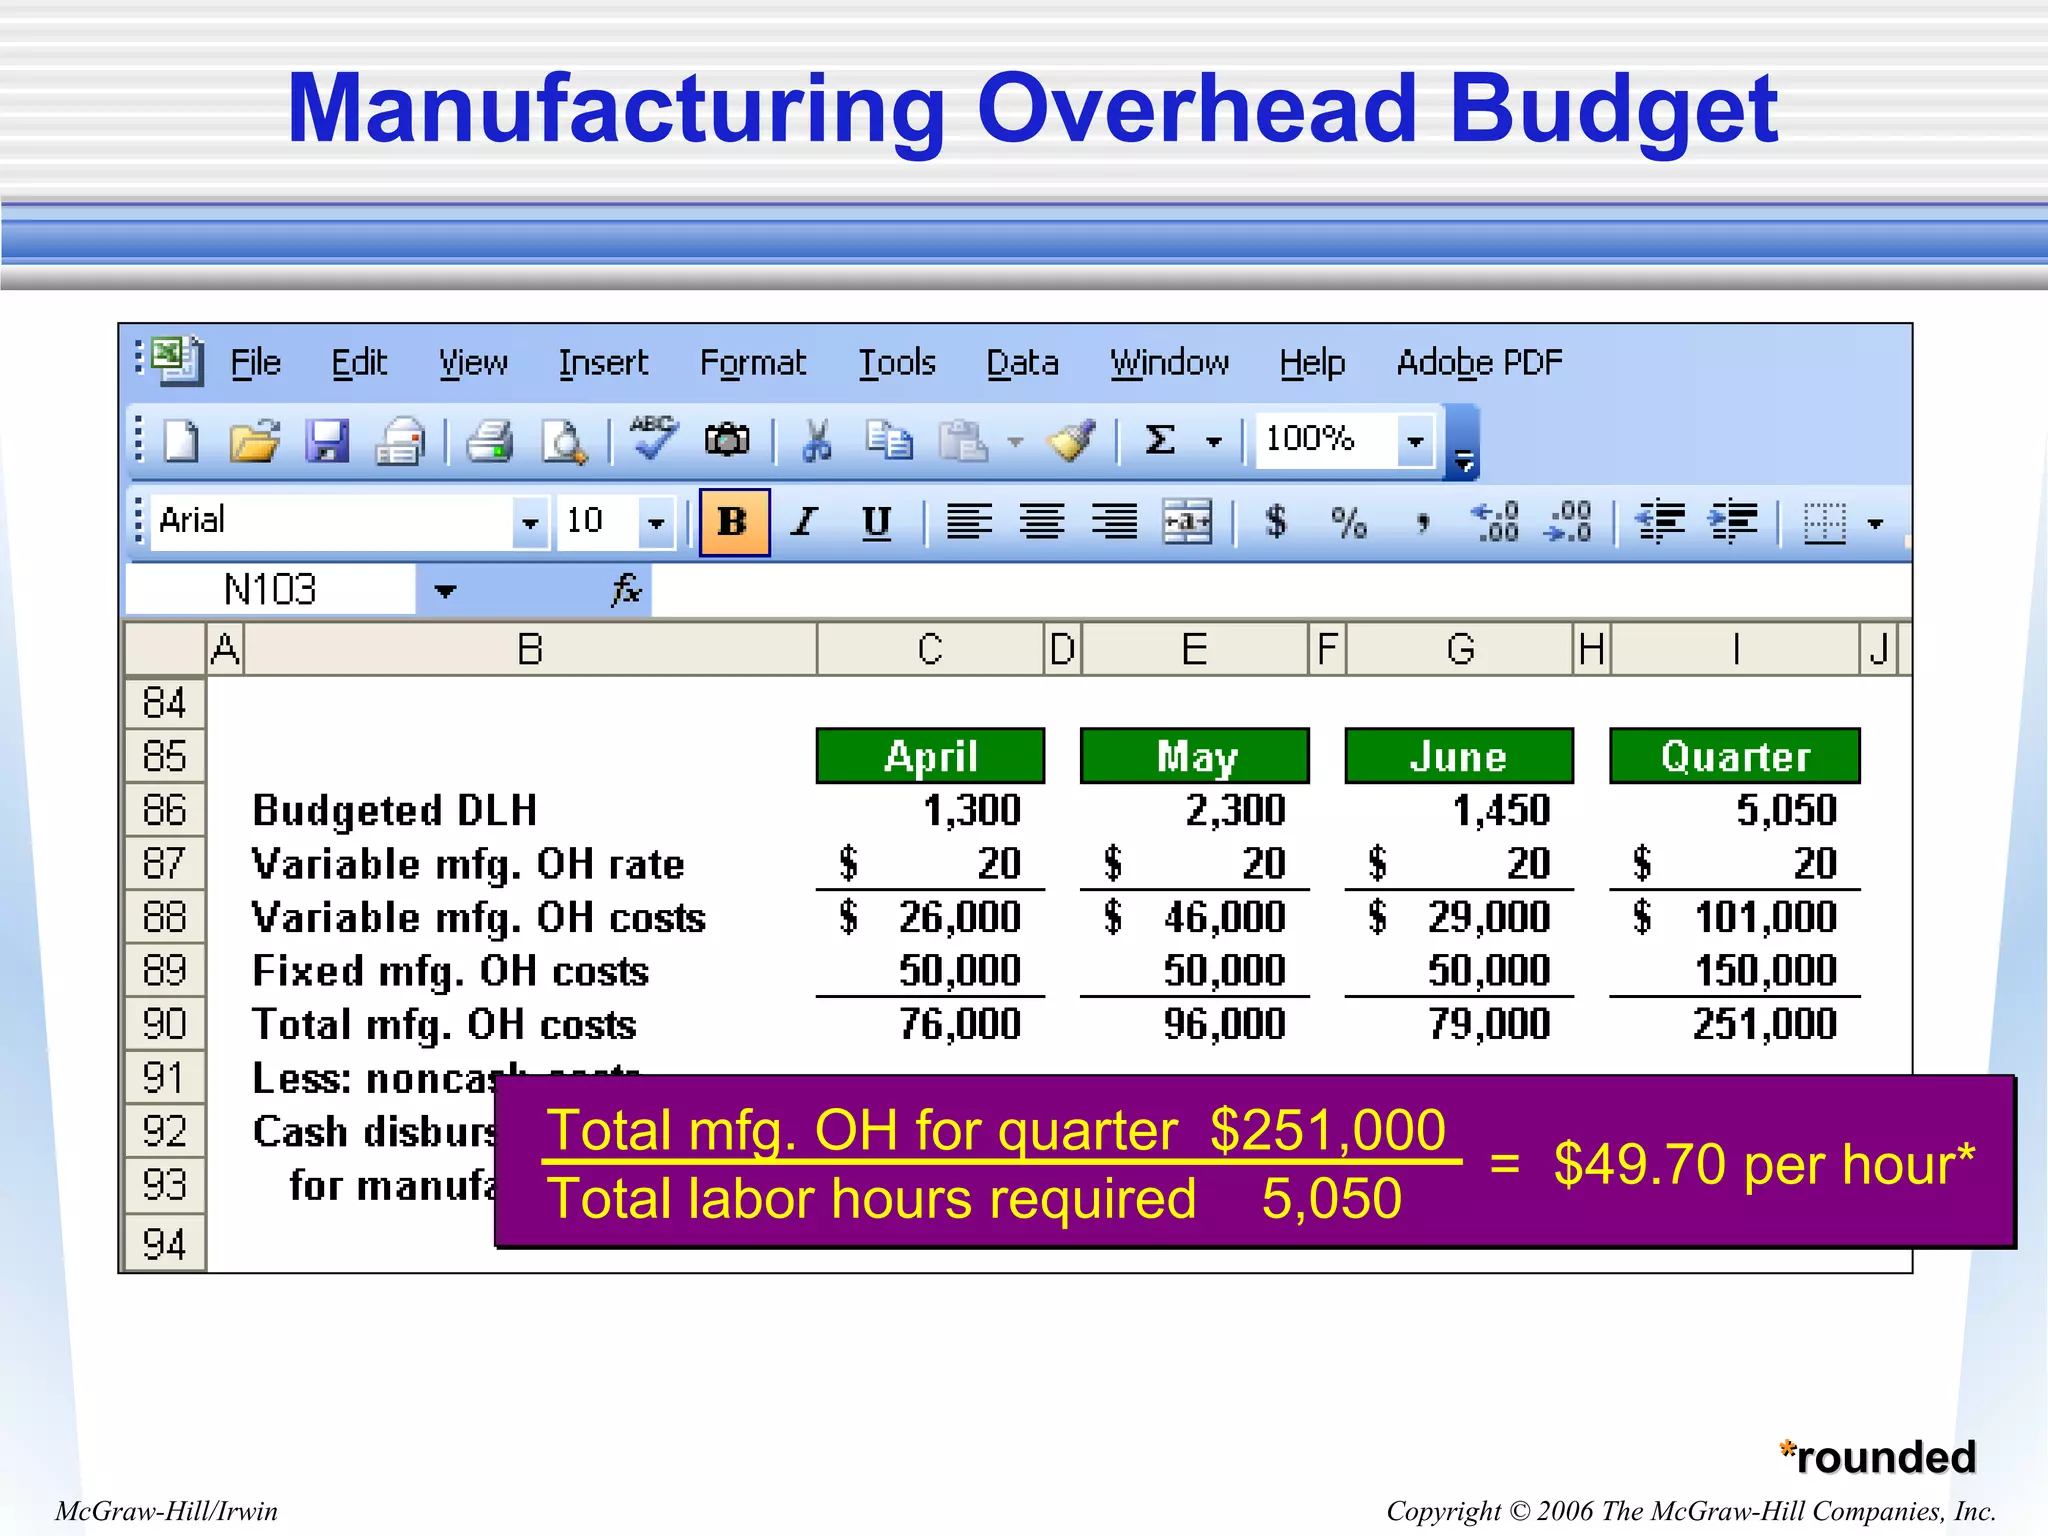Viewport: 2048px width, 1536px height.
Task: Open the Tools menu
Action: (x=897, y=362)
